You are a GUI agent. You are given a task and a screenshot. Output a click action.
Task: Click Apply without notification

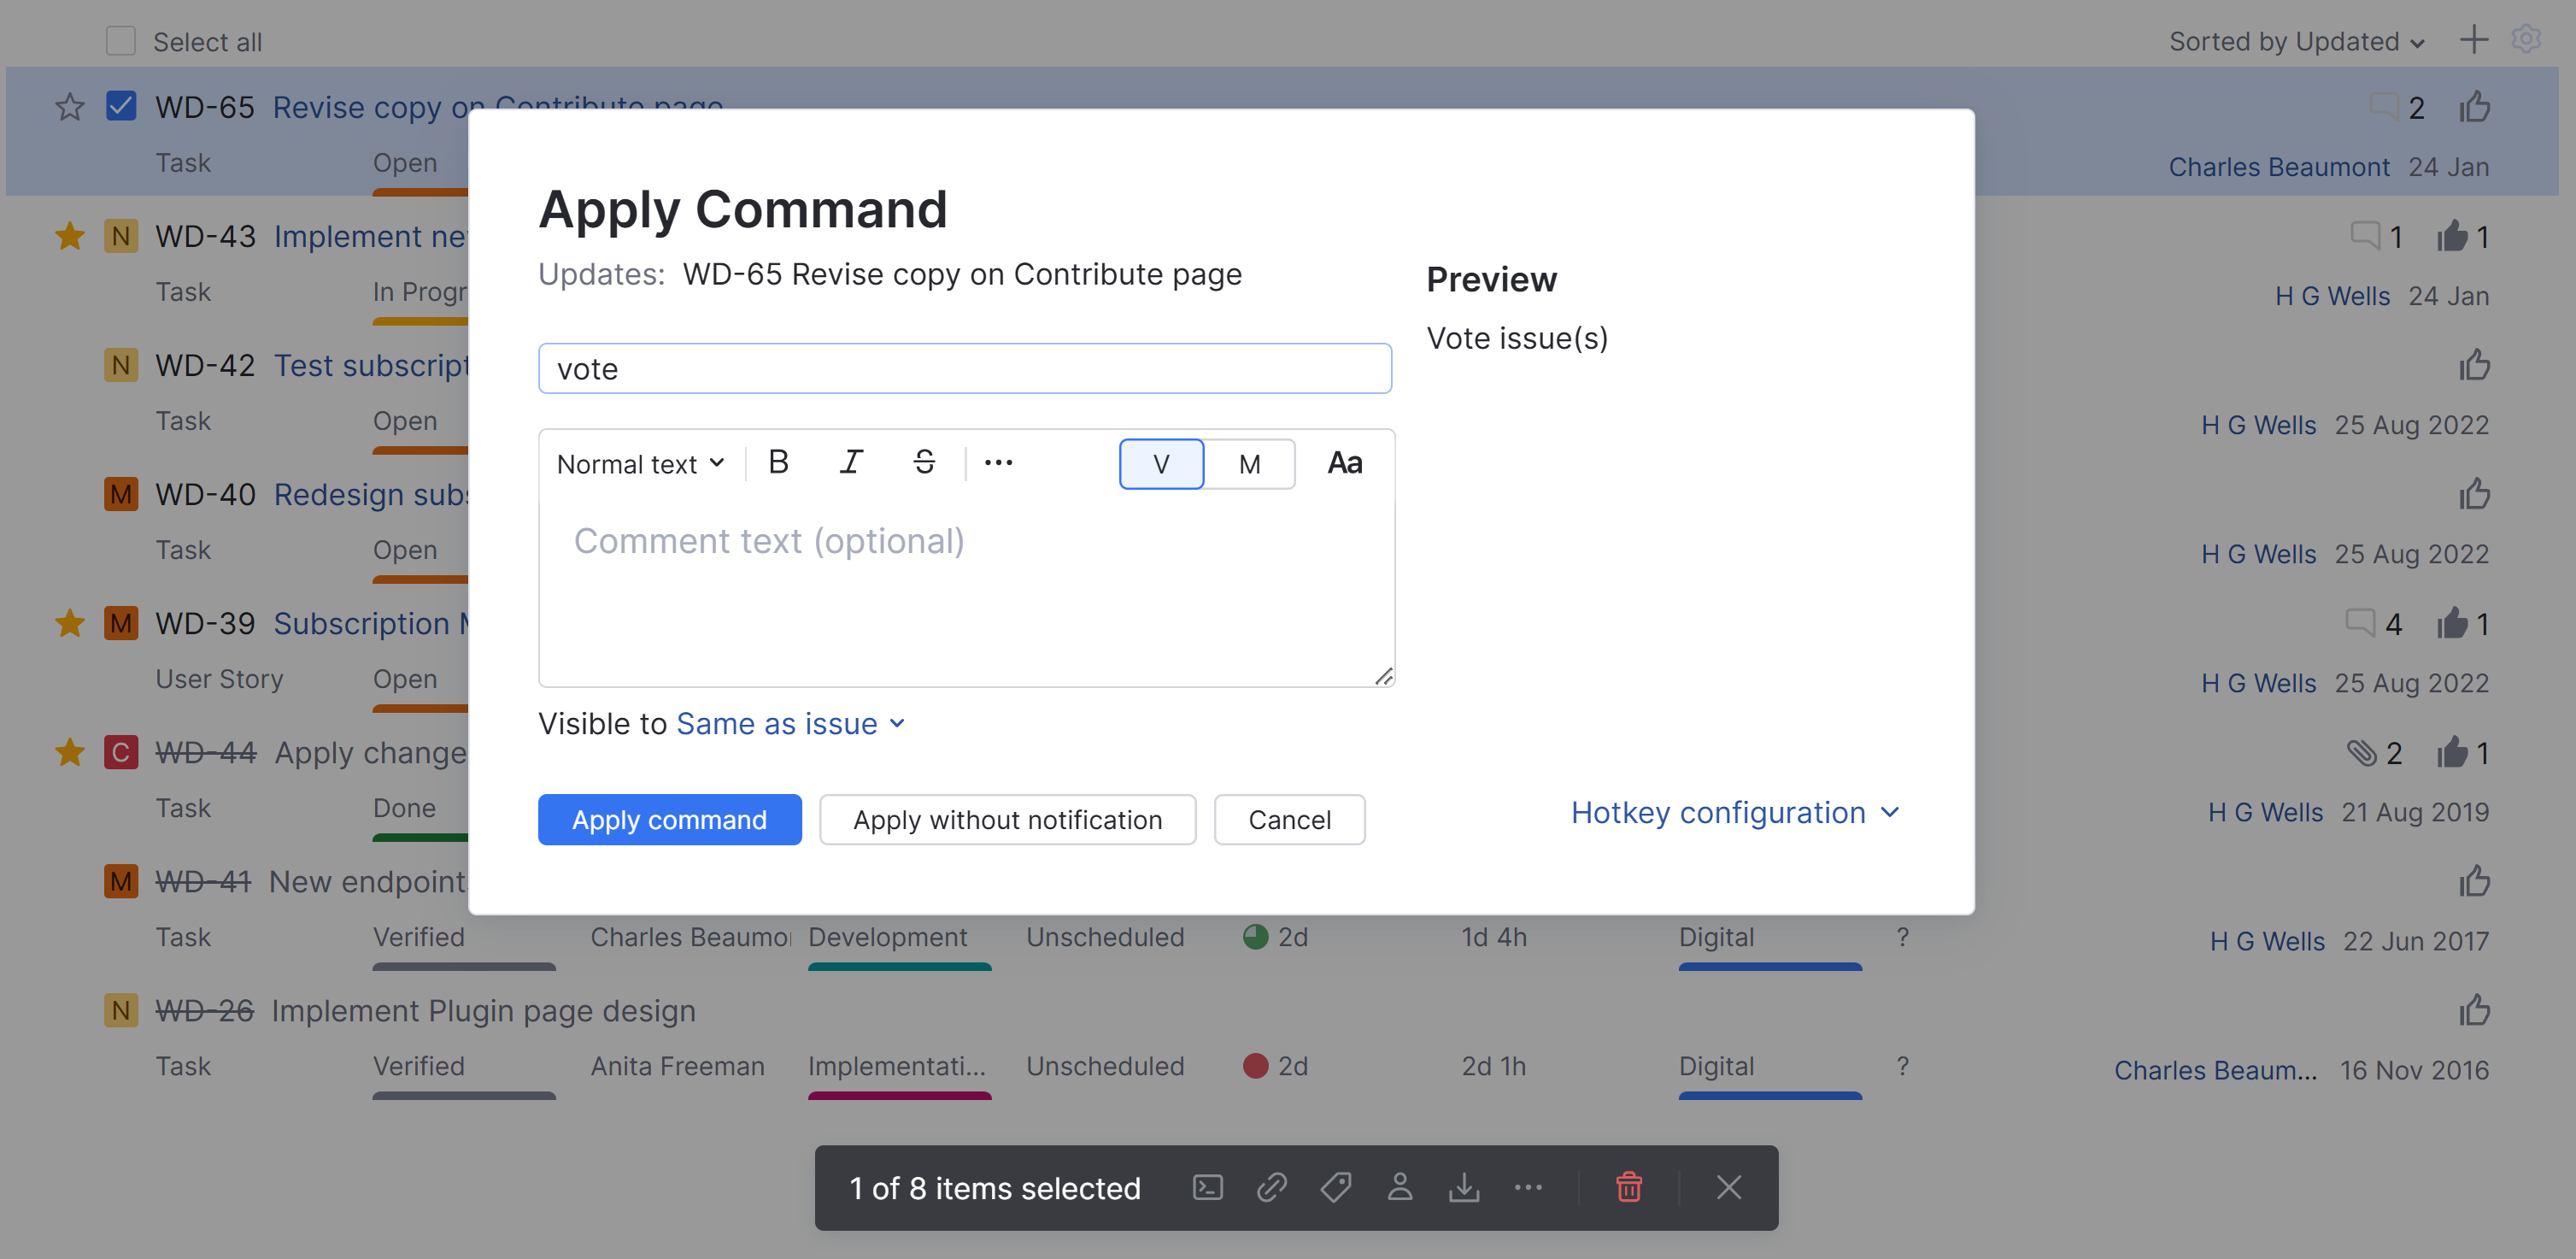(1007, 820)
